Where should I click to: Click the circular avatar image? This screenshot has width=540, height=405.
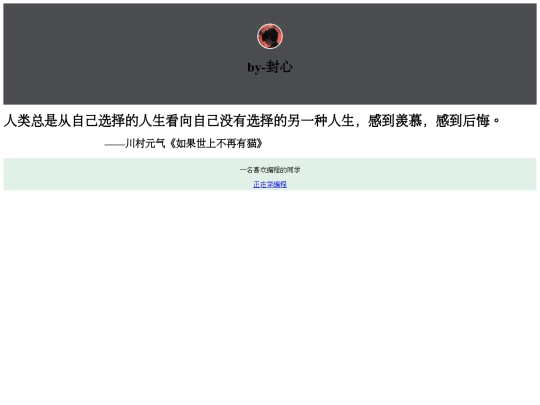270,36
